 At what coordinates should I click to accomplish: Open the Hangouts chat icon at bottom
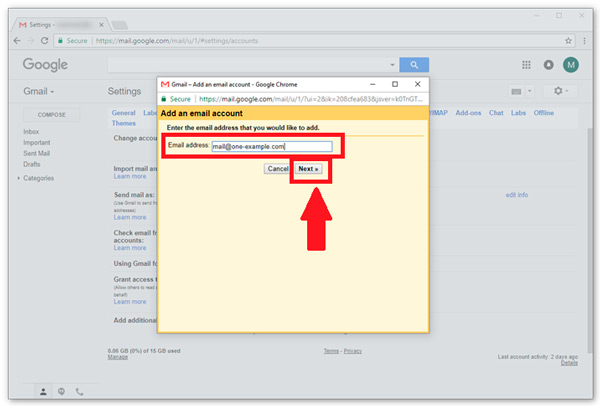pos(61,391)
